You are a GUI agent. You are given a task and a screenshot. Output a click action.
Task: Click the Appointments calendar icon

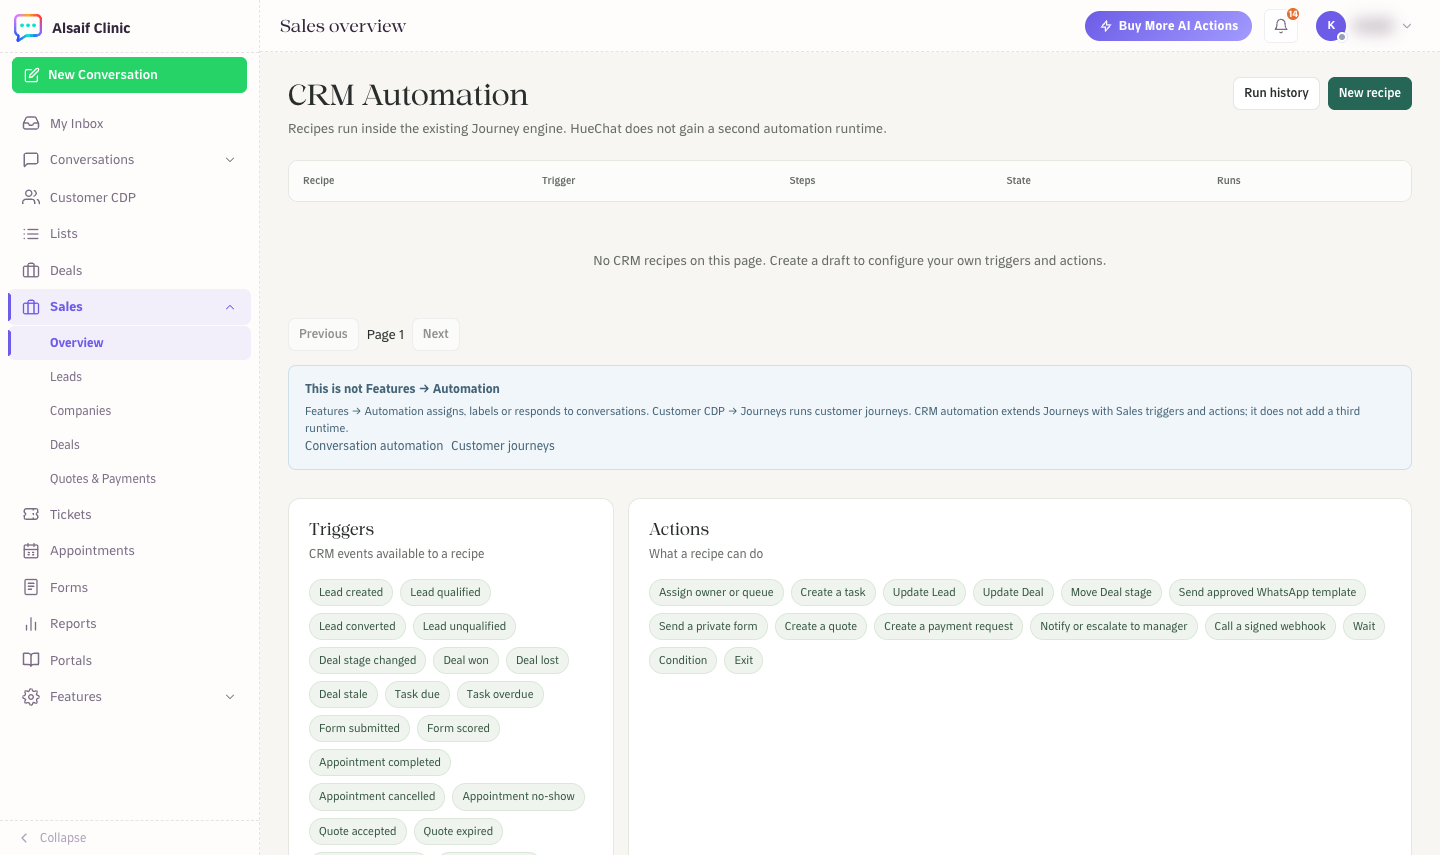pos(31,551)
